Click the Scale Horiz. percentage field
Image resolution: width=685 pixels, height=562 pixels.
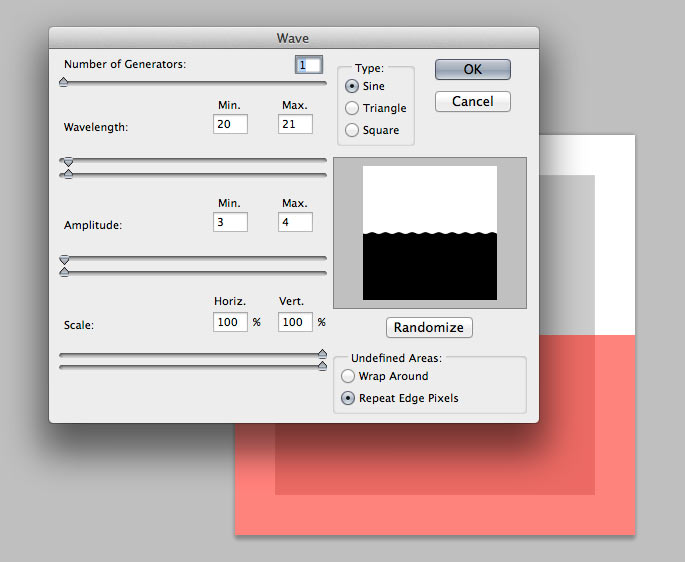(230, 322)
